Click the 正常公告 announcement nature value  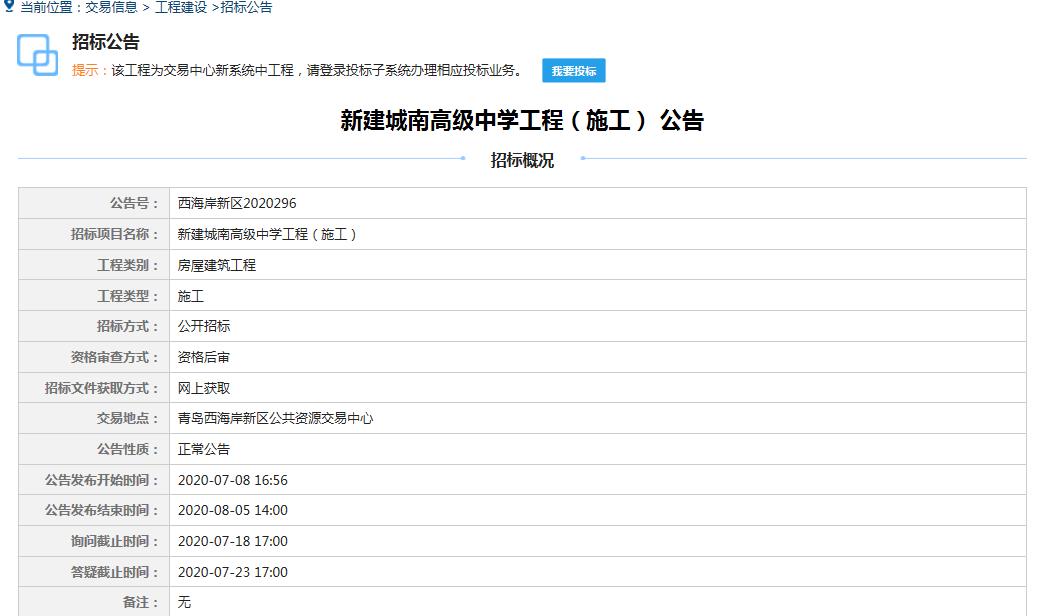204,449
